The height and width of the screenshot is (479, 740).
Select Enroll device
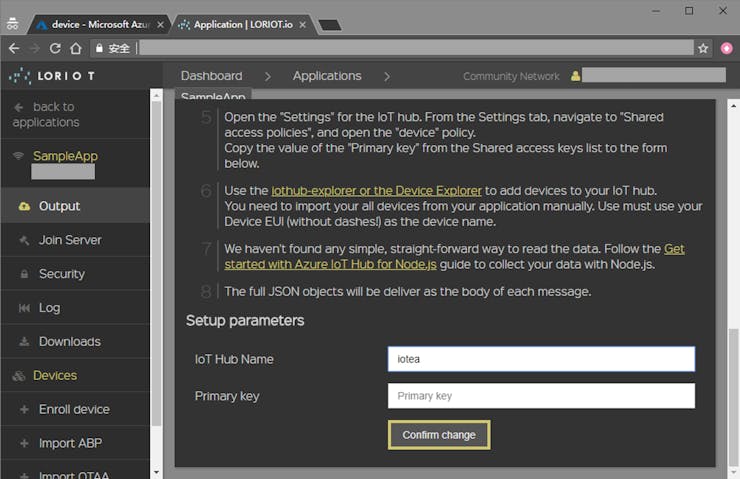pyautogui.click(x=76, y=409)
